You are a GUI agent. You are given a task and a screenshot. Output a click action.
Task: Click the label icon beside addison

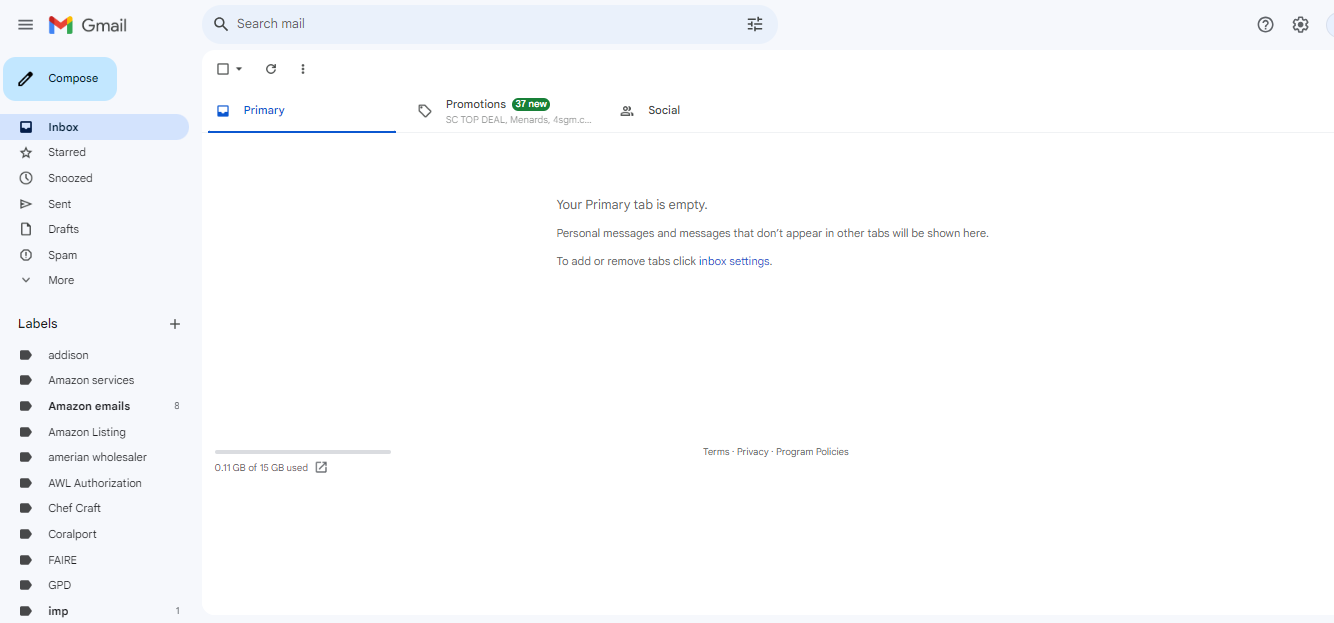(x=26, y=355)
